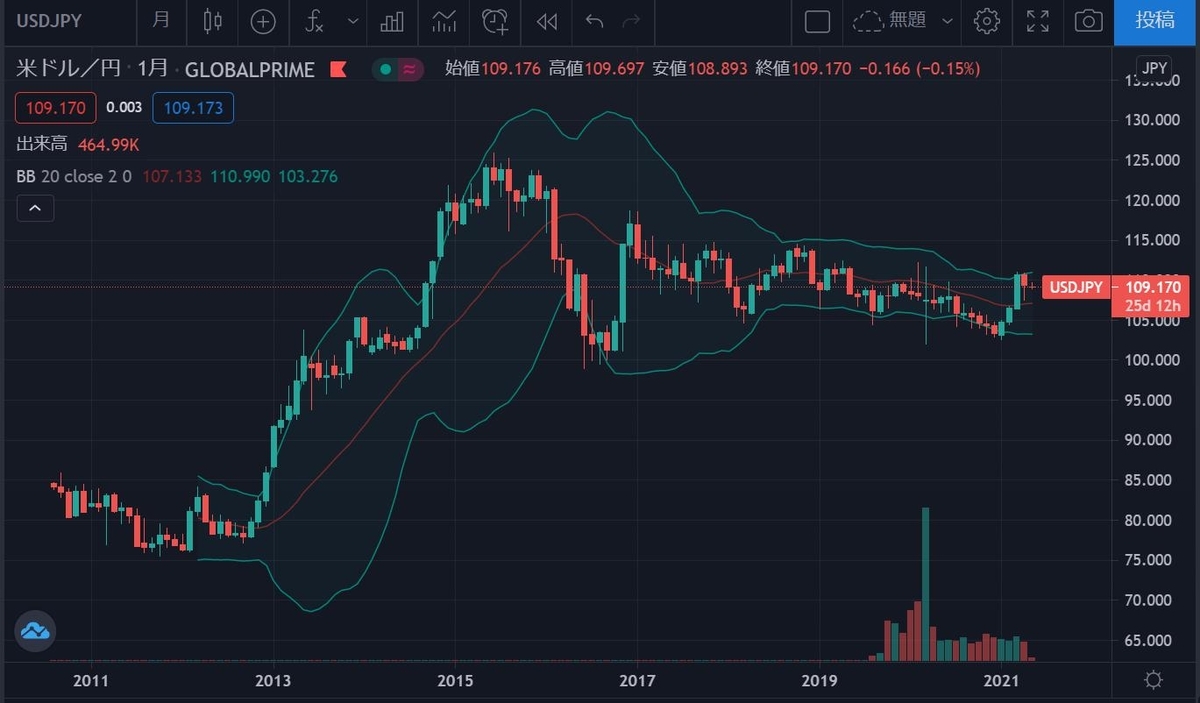Start bar replay with rewind icon

coord(545,21)
